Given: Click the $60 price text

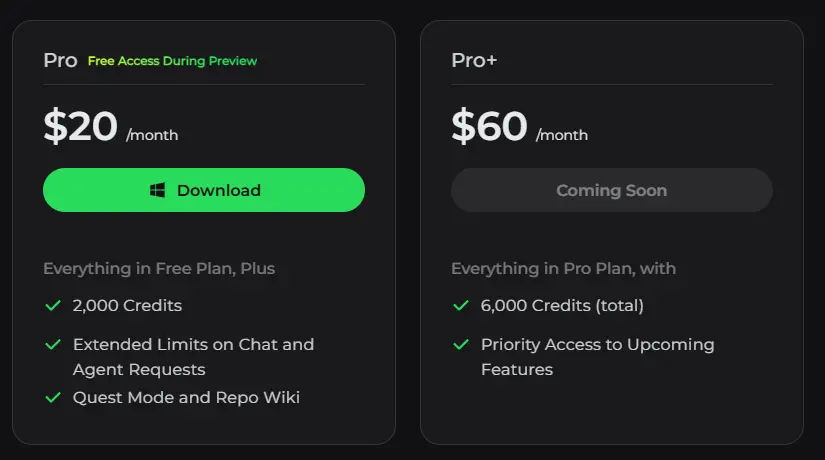Looking at the screenshot, I should [489, 126].
